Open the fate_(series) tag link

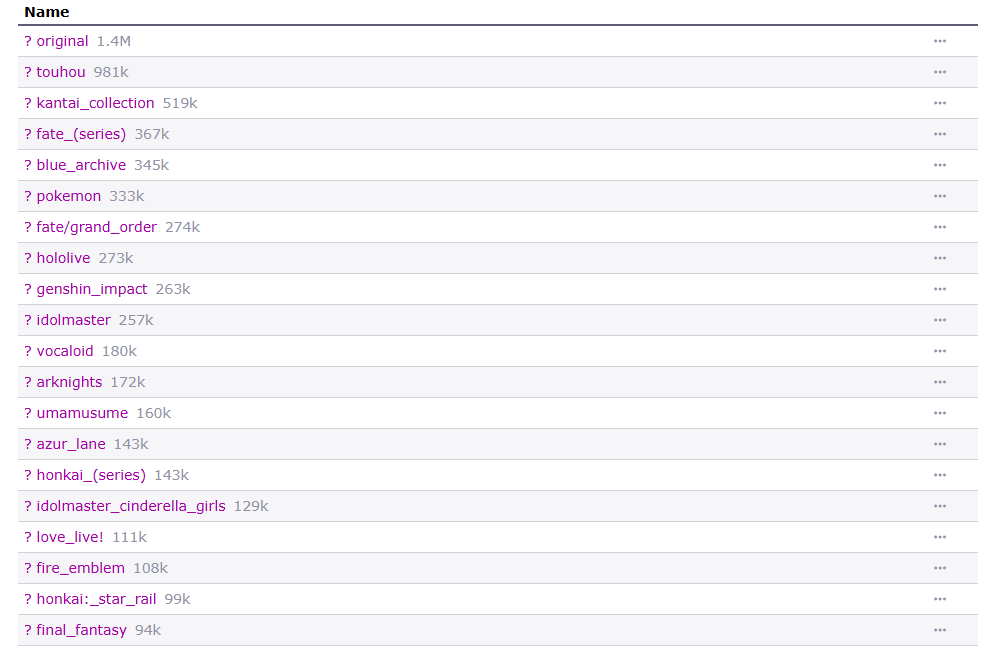click(x=81, y=134)
